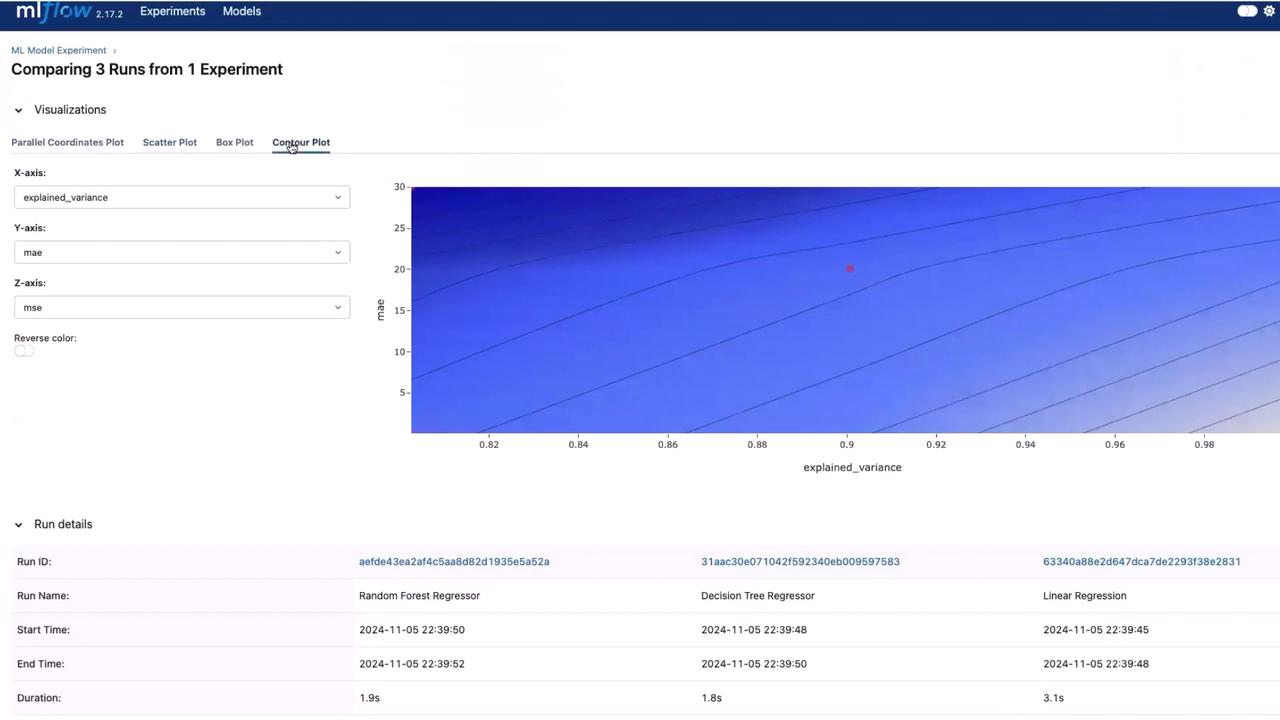Image resolution: width=1280 pixels, height=720 pixels.
Task: Open Experiments in the top navigation
Action: click(172, 12)
